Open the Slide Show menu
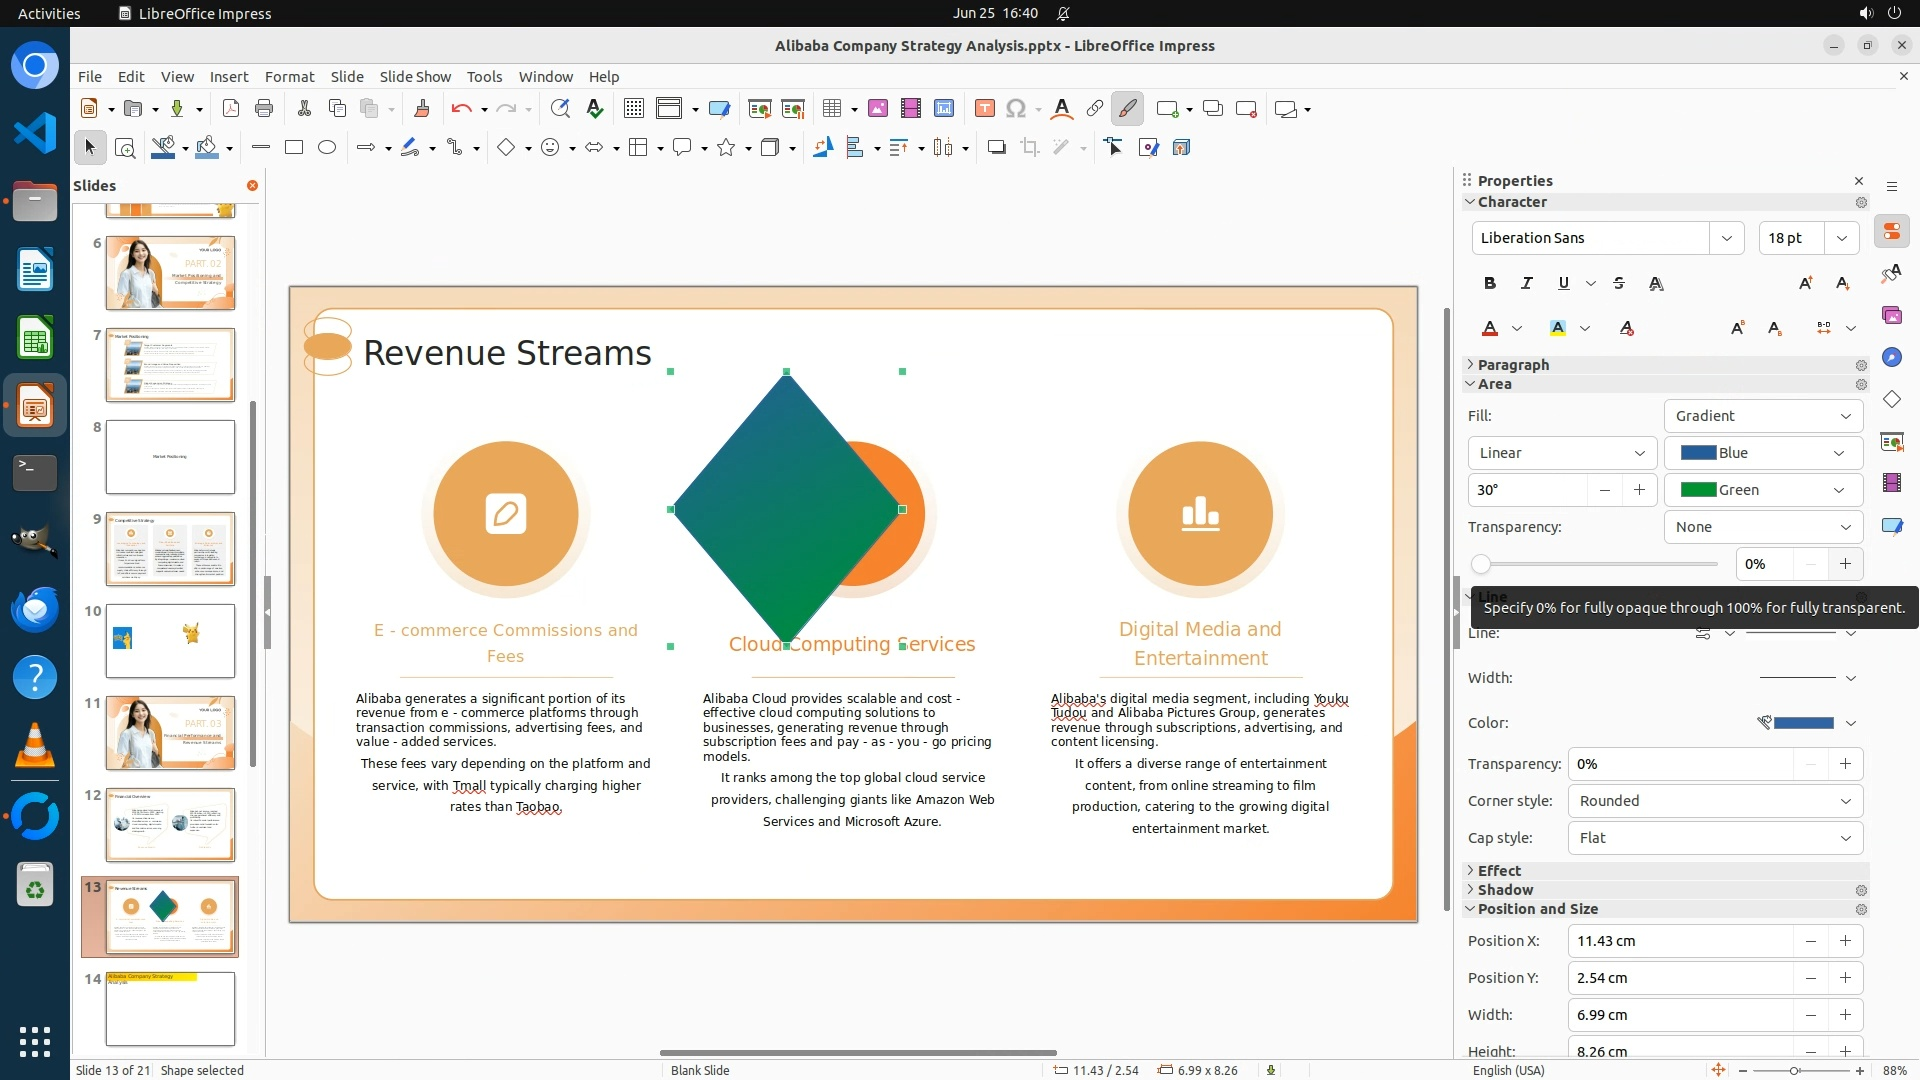This screenshot has height=1080, width=1920. [x=415, y=76]
